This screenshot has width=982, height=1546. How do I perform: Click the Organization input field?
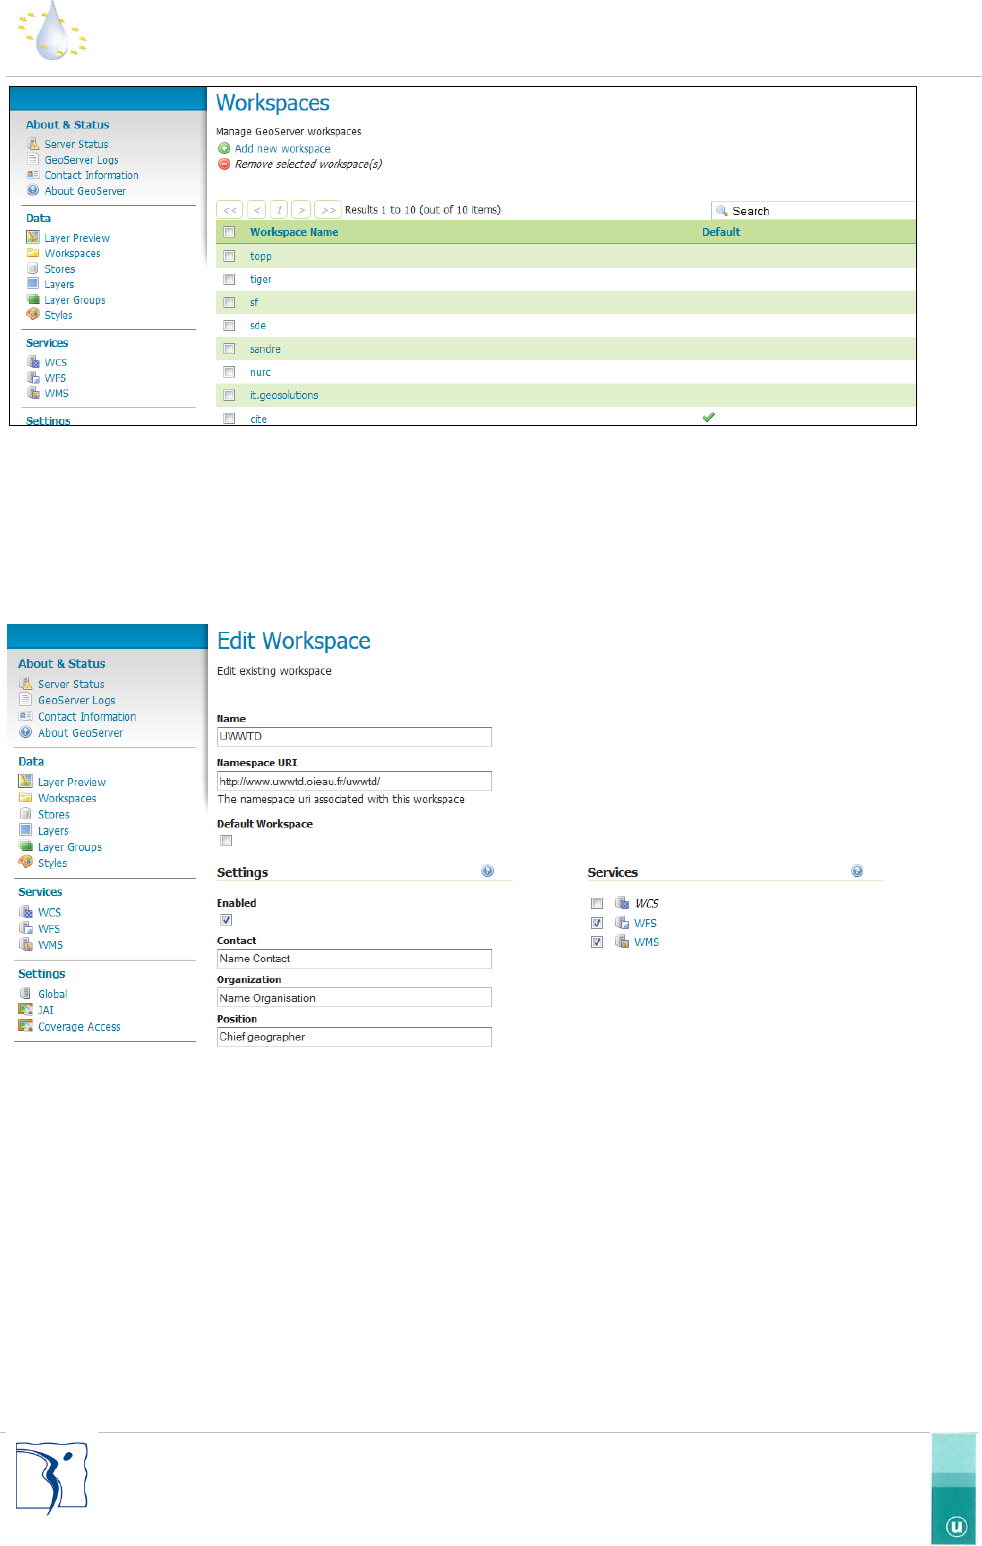pyautogui.click(x=354, y=997)
